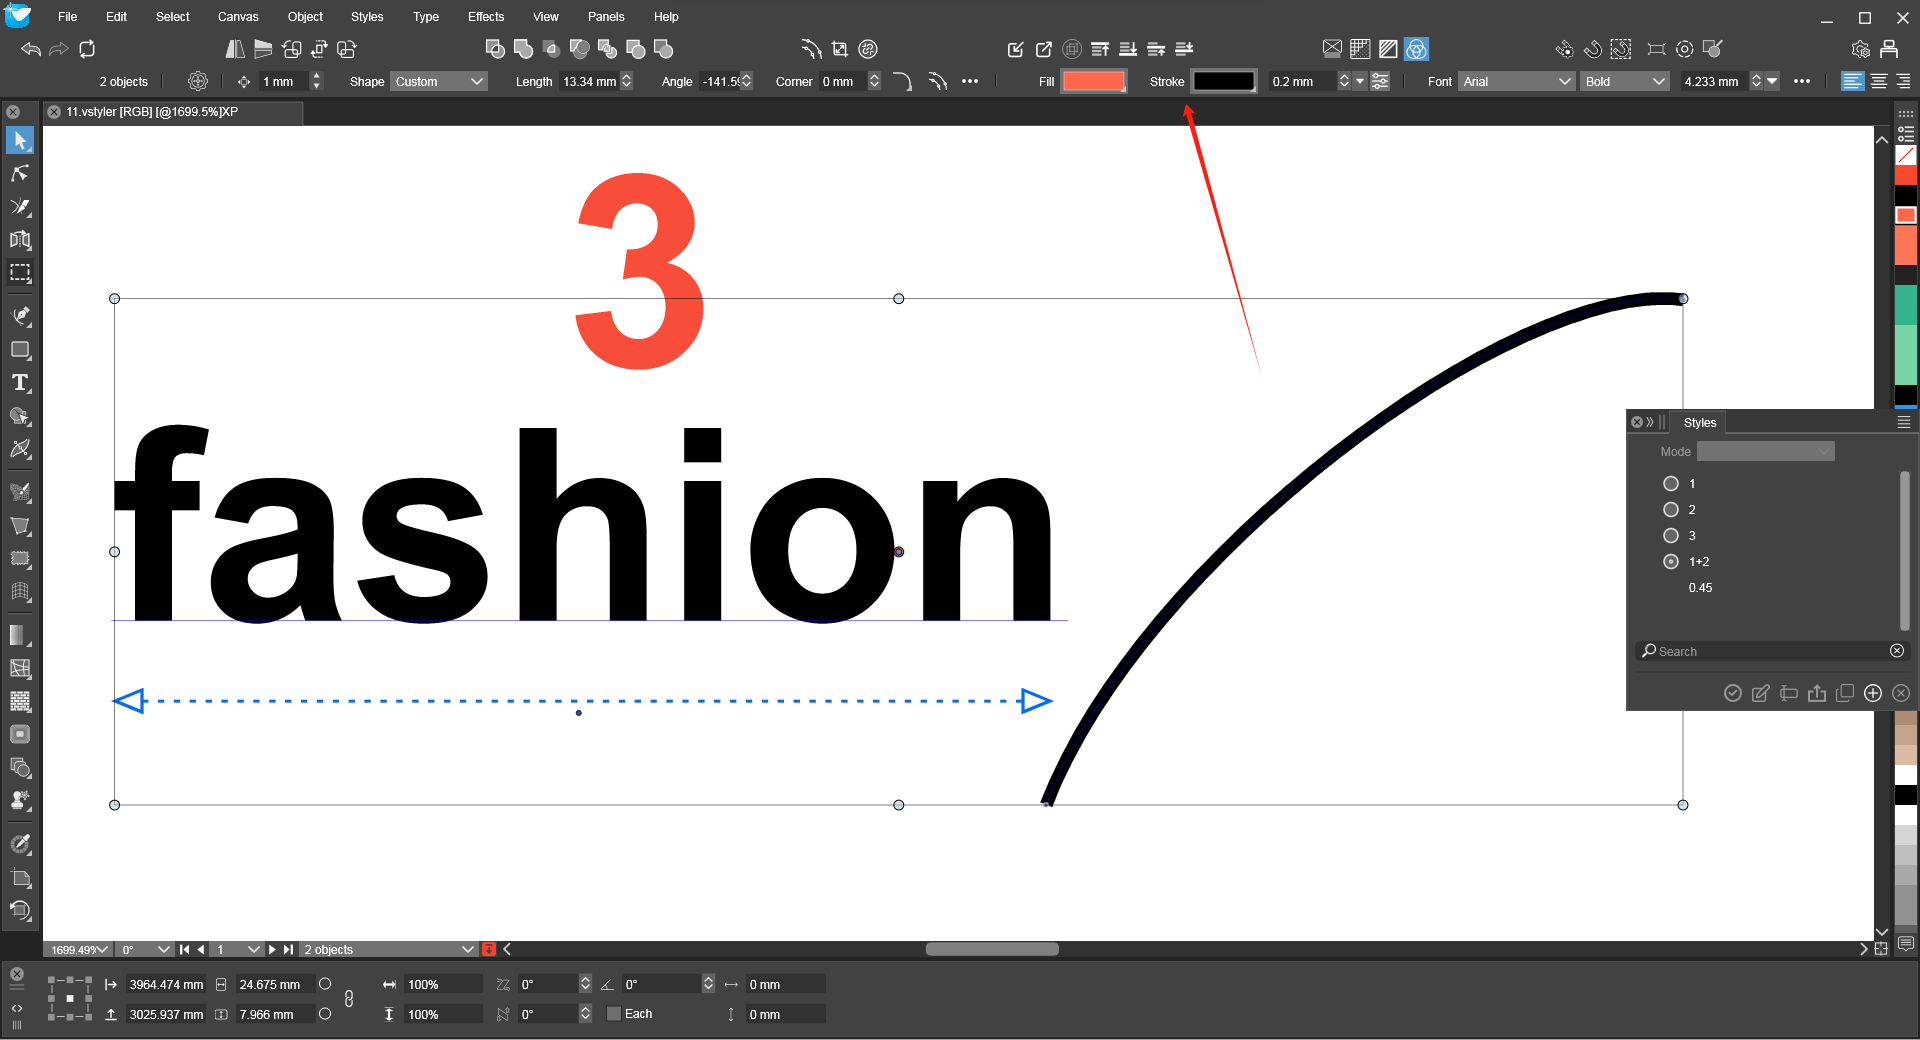
Task: Click the add new style plus icon
Action: pos(1873,693)
